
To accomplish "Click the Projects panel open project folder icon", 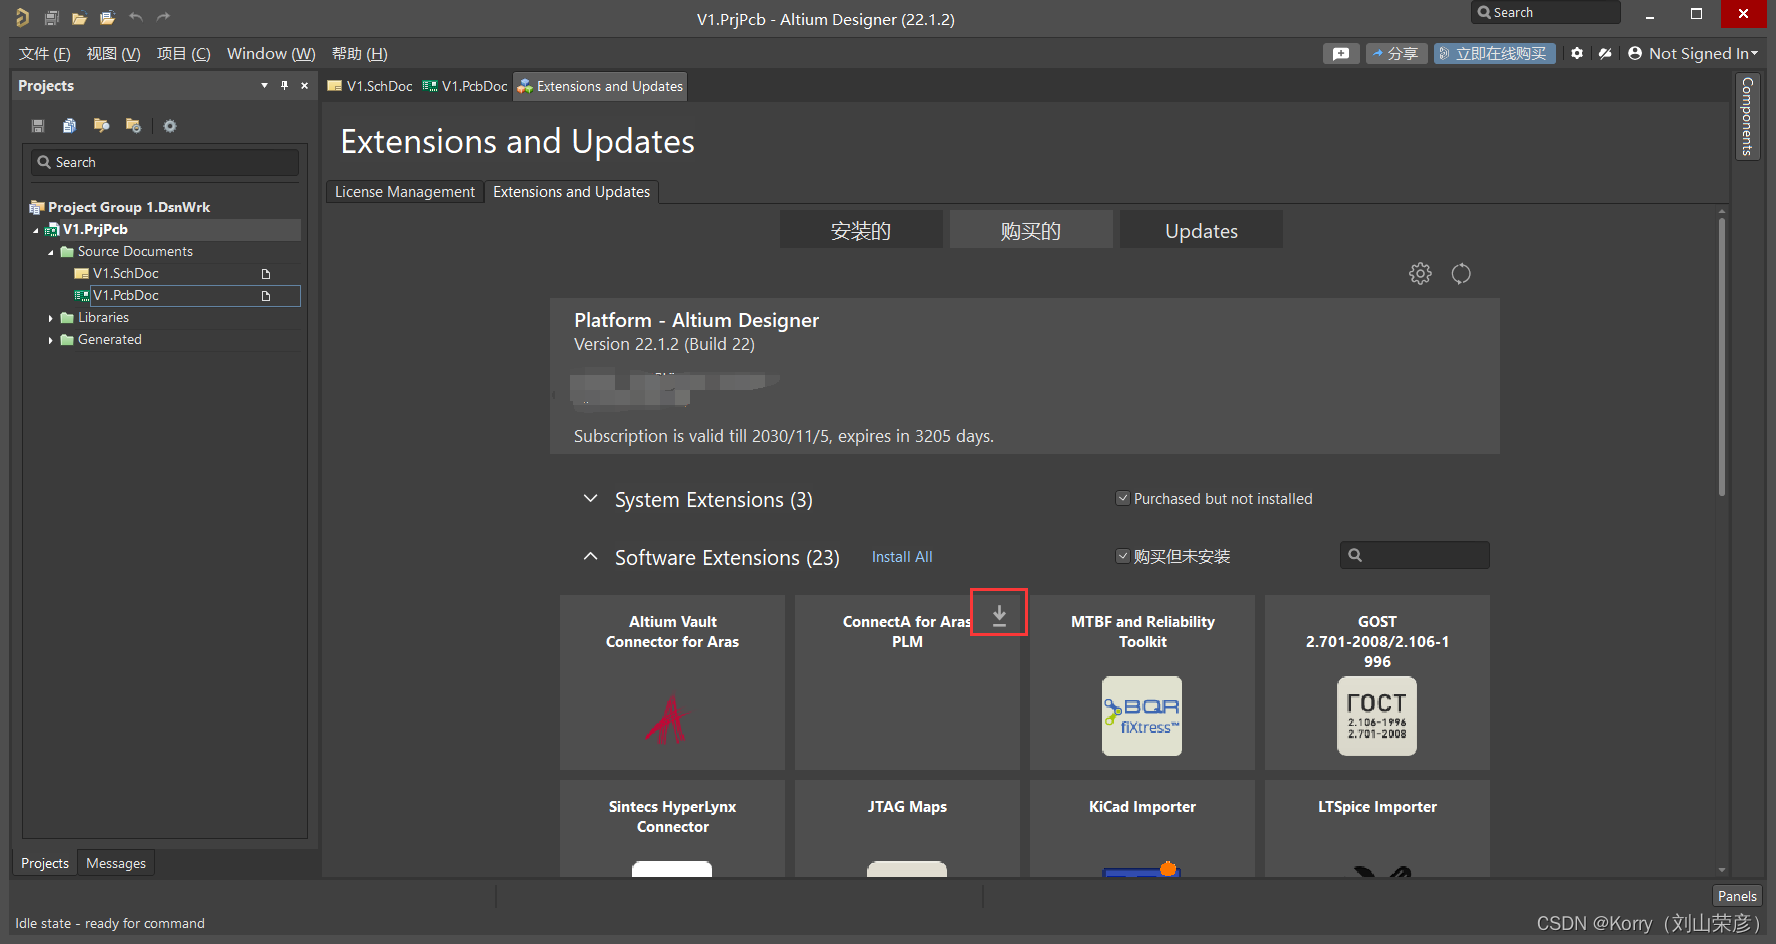I will click(101, 126).
